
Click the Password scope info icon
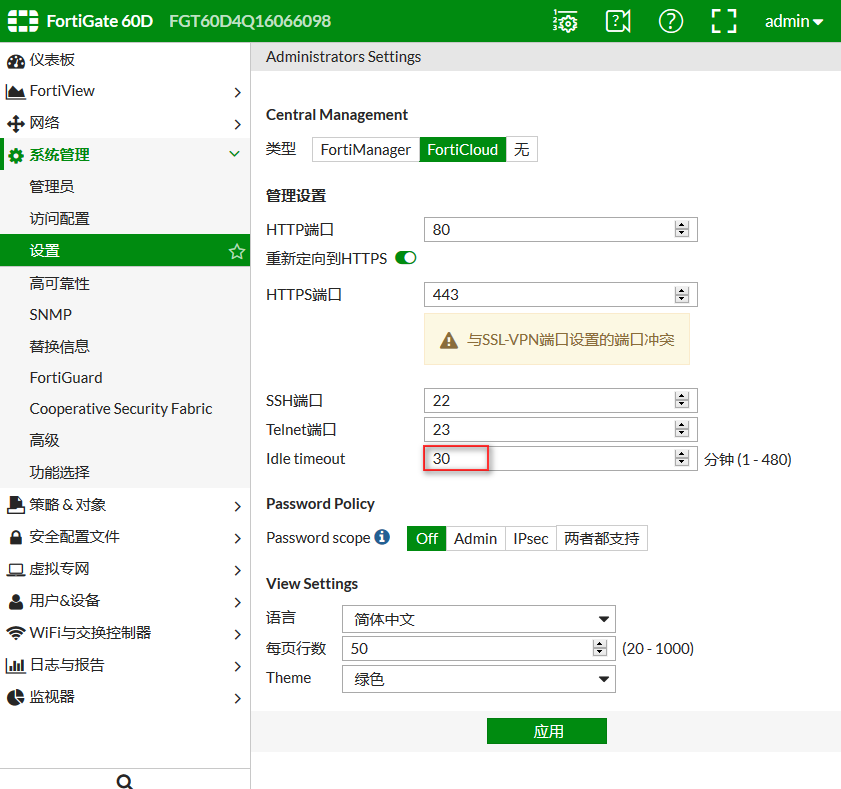tap(382, 537)
